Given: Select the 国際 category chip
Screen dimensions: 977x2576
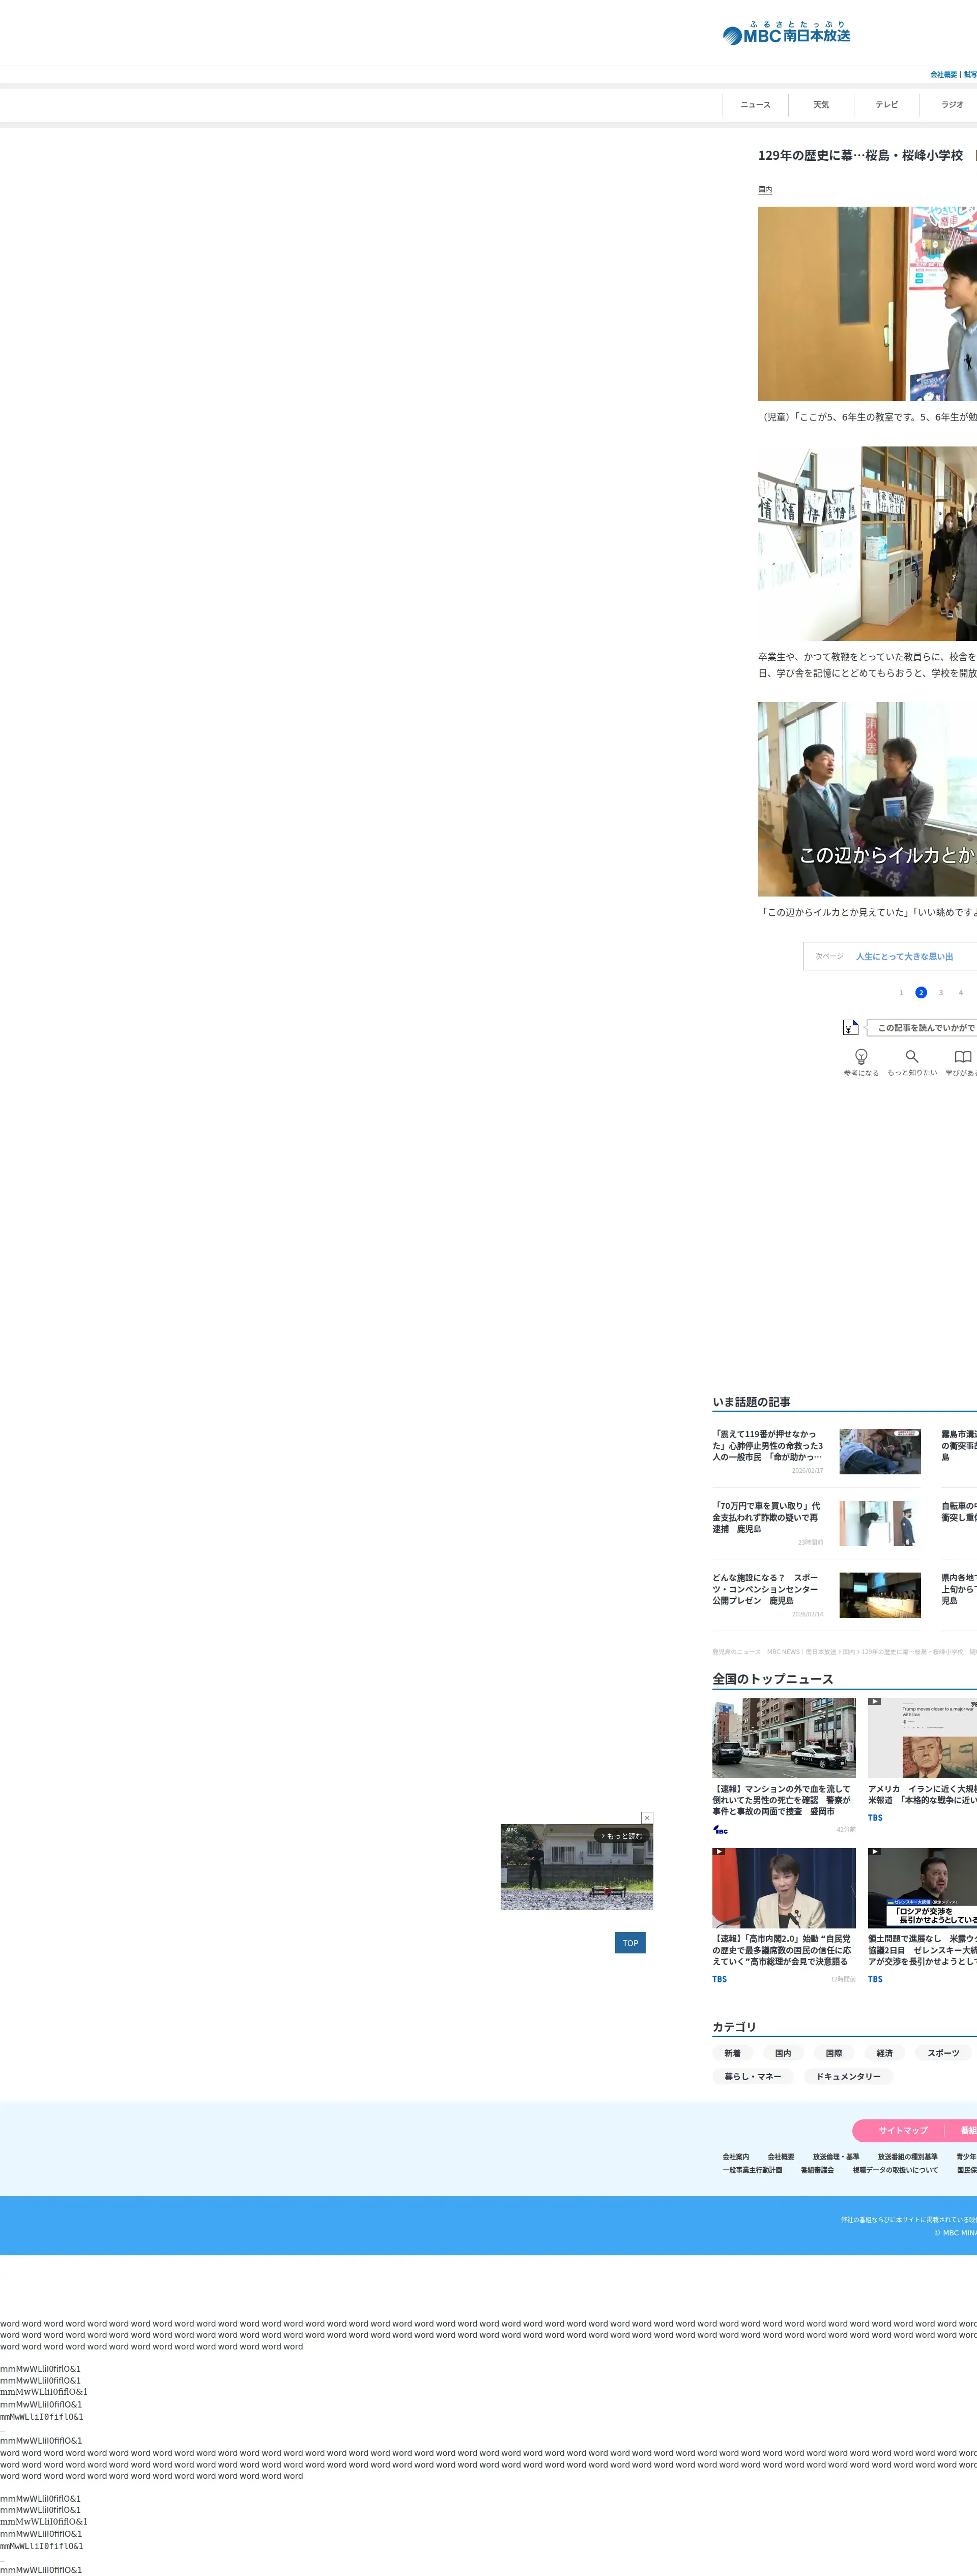Looking at the screenshot, I should tap(834, 2053).
